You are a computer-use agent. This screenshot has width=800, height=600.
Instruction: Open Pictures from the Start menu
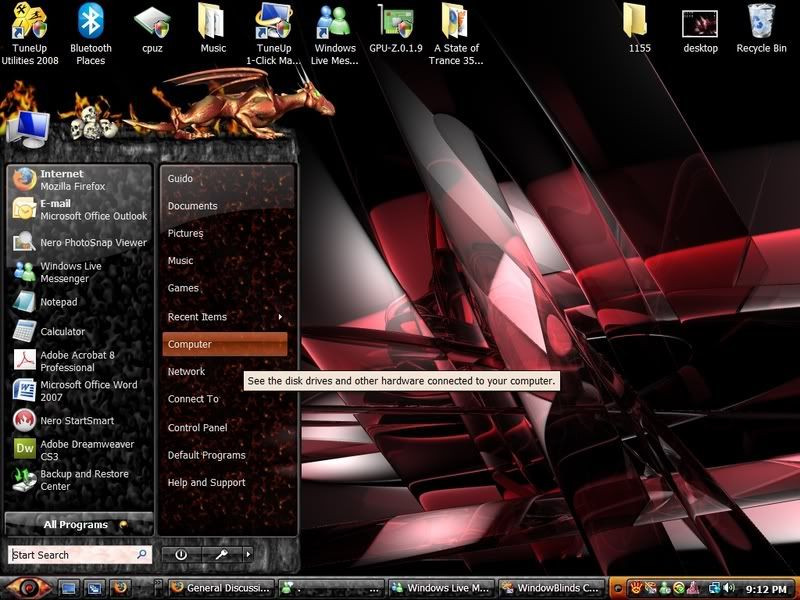click(225, 233)
